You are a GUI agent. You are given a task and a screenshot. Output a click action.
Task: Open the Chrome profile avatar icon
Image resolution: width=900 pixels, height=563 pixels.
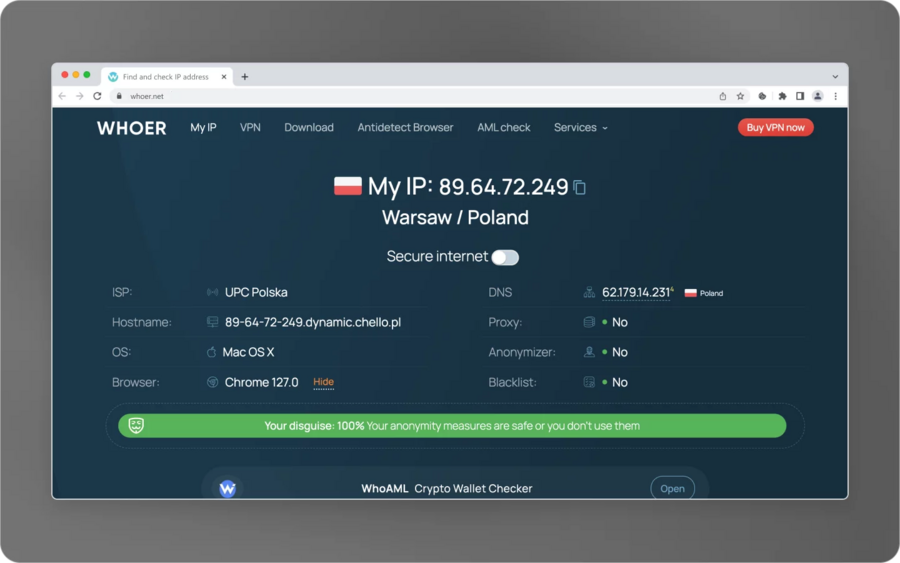tap(818, 96)
